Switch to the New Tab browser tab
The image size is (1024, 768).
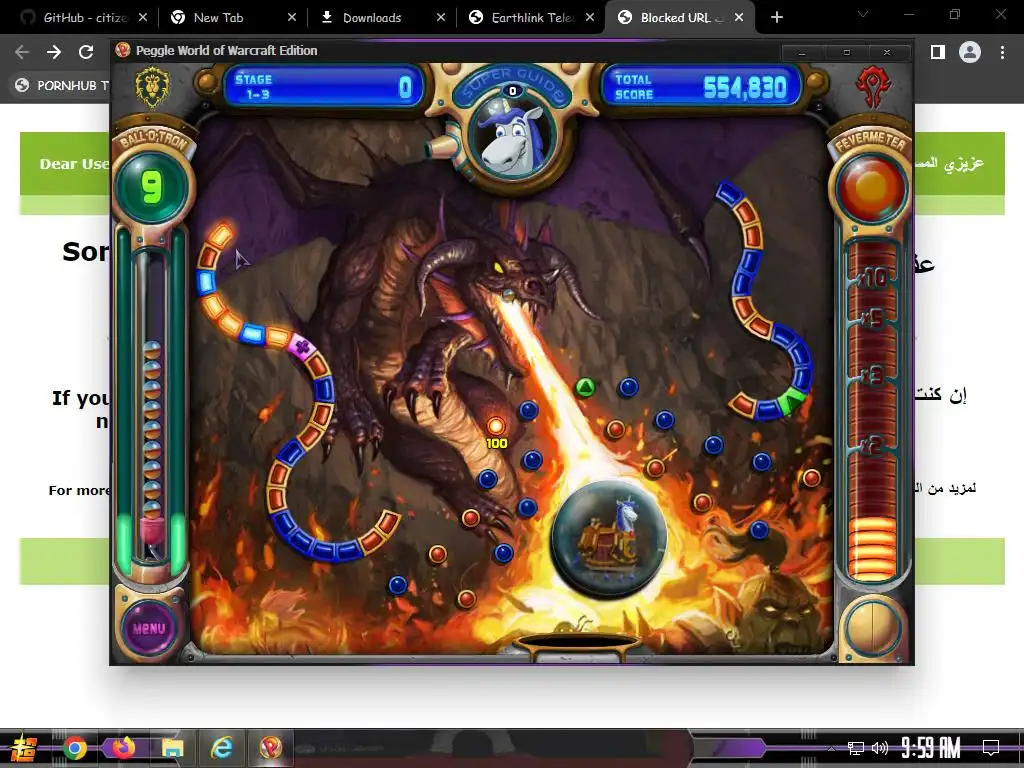click(x=231, y=18)
